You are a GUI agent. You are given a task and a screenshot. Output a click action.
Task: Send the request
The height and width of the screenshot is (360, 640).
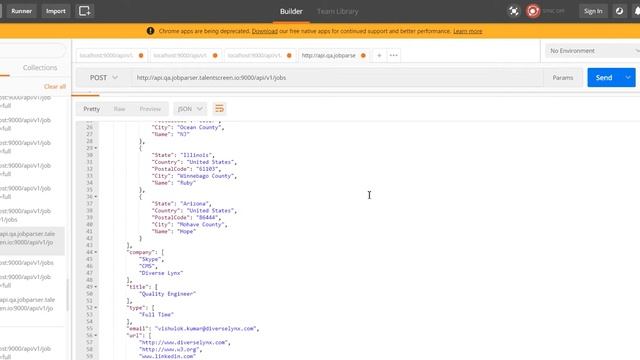click(x=604, y=78)
